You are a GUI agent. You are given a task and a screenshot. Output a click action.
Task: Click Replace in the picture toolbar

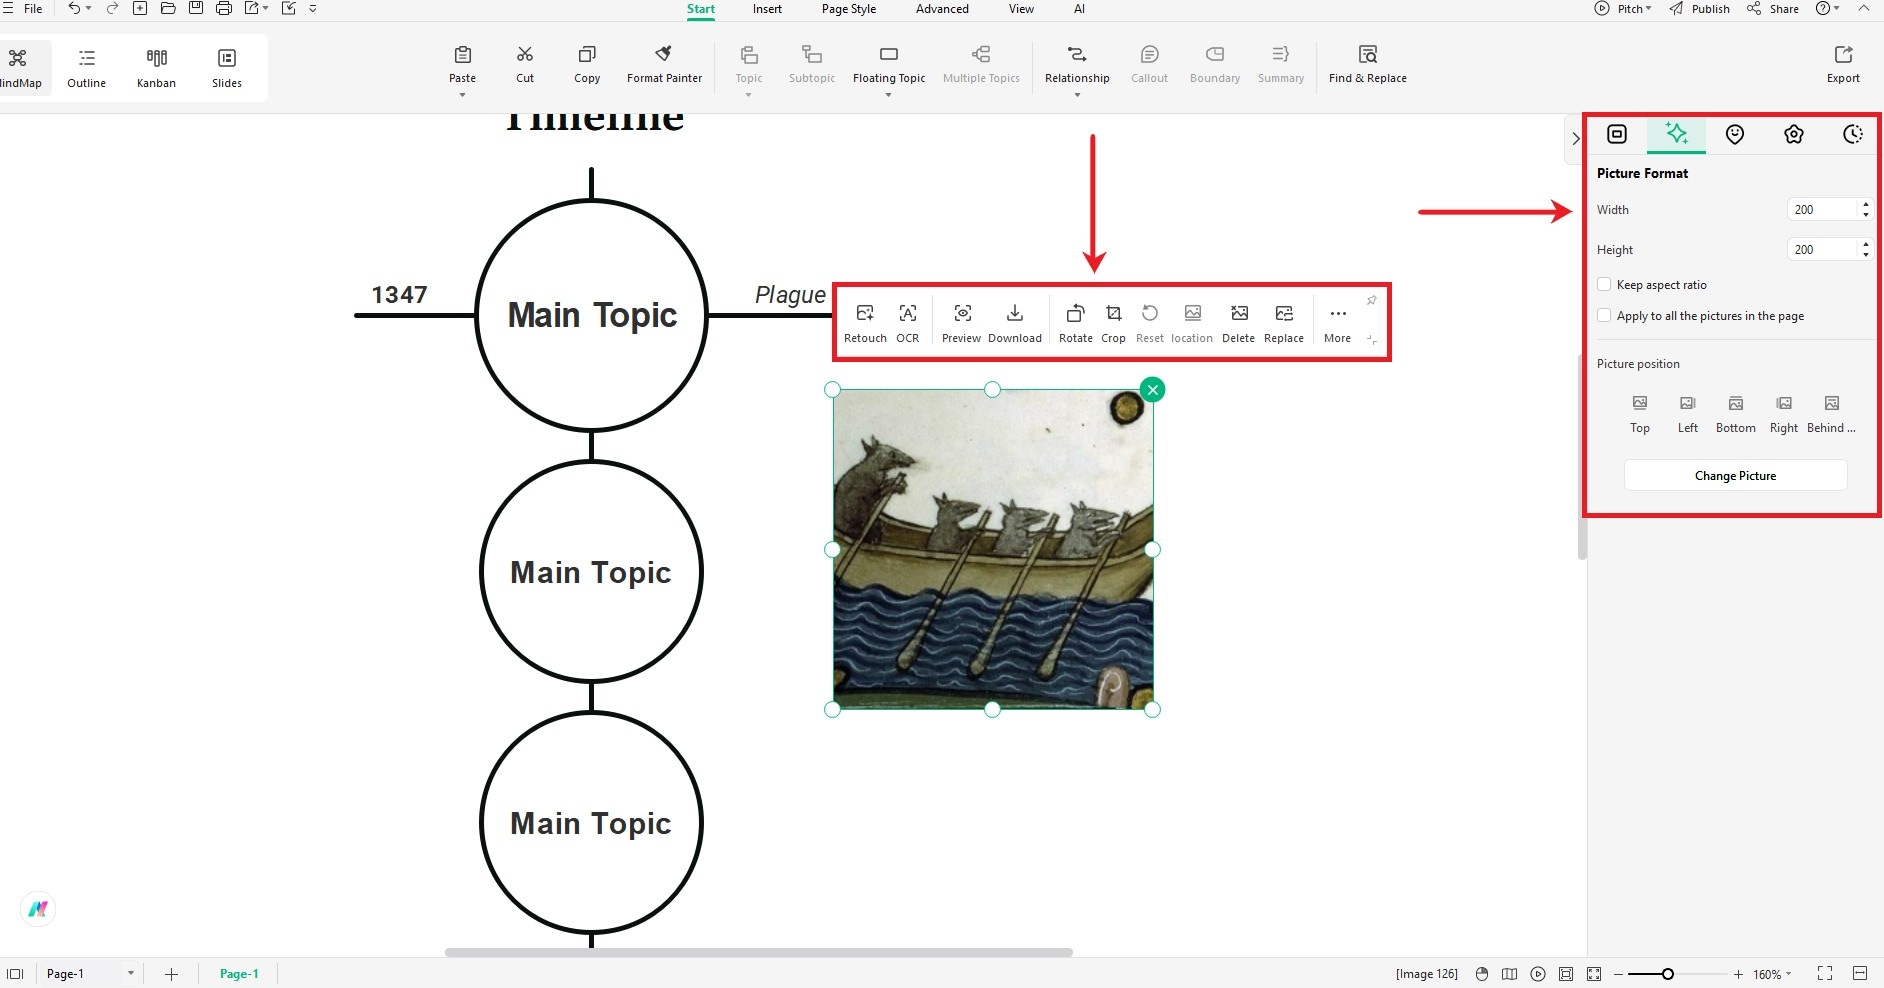coord(1284,323)
